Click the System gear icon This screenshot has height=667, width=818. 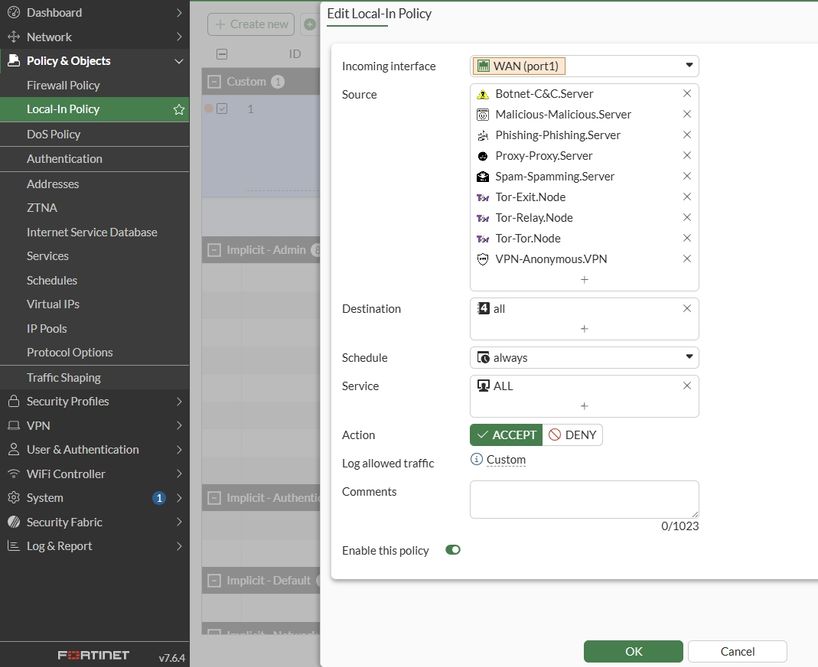pos(14,498)
